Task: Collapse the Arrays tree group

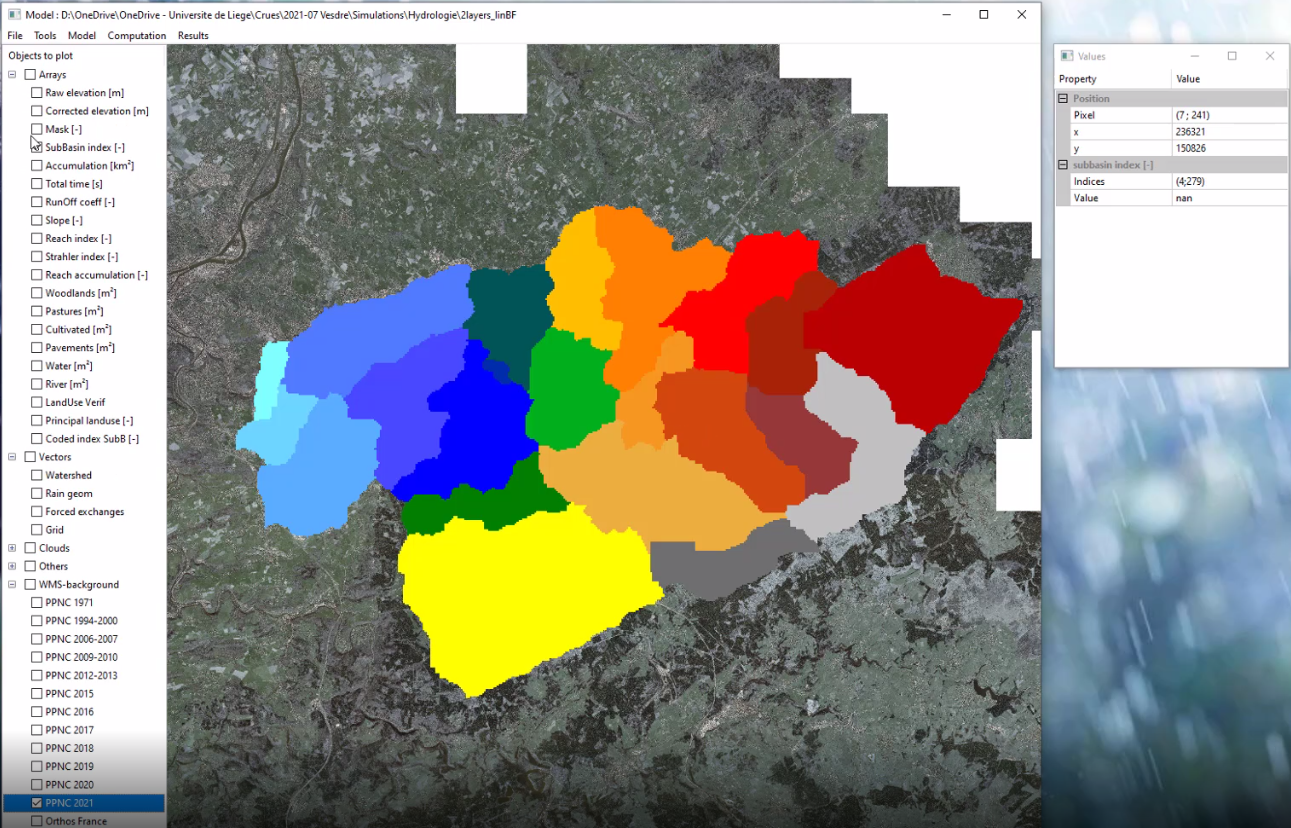Action: tap(12, 75)
